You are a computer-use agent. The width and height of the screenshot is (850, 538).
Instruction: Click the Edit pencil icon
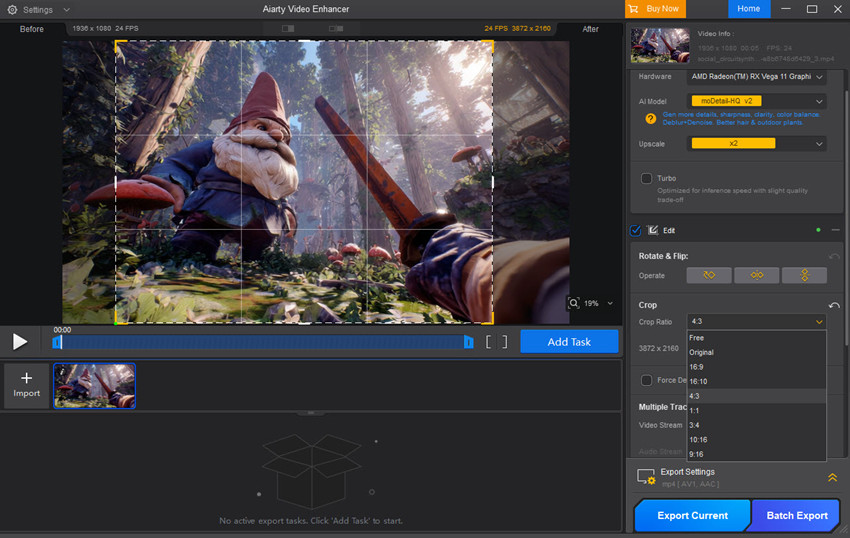point(653,230)
